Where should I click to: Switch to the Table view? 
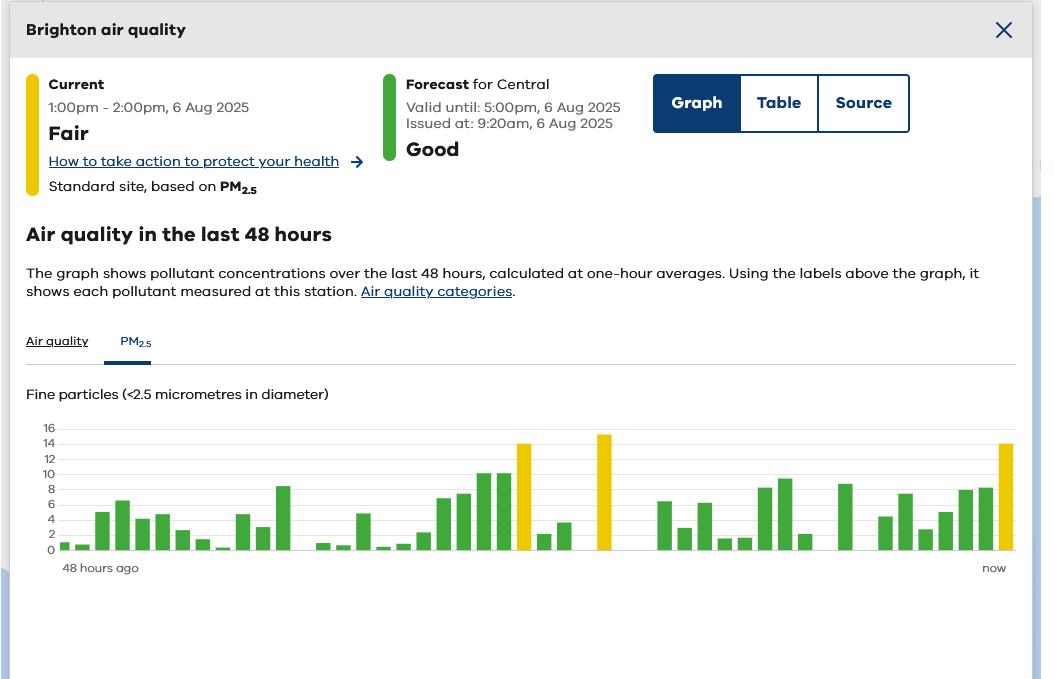tap(779, 104)
